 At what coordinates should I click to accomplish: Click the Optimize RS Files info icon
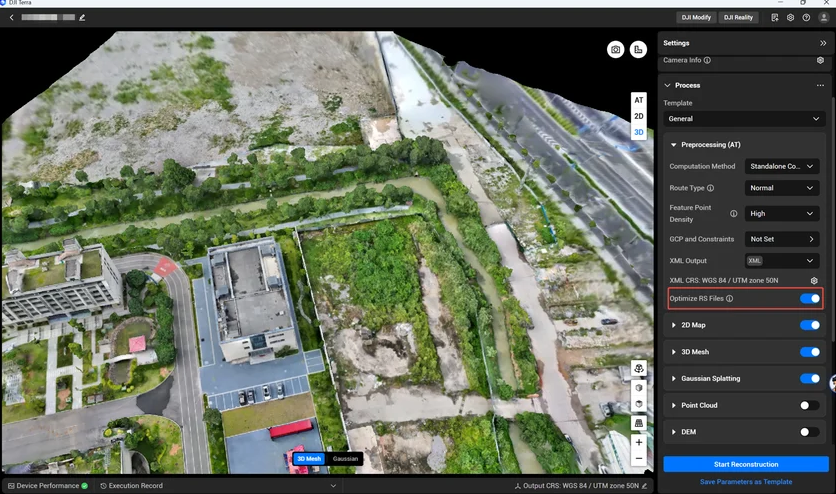tap(729, 298)
